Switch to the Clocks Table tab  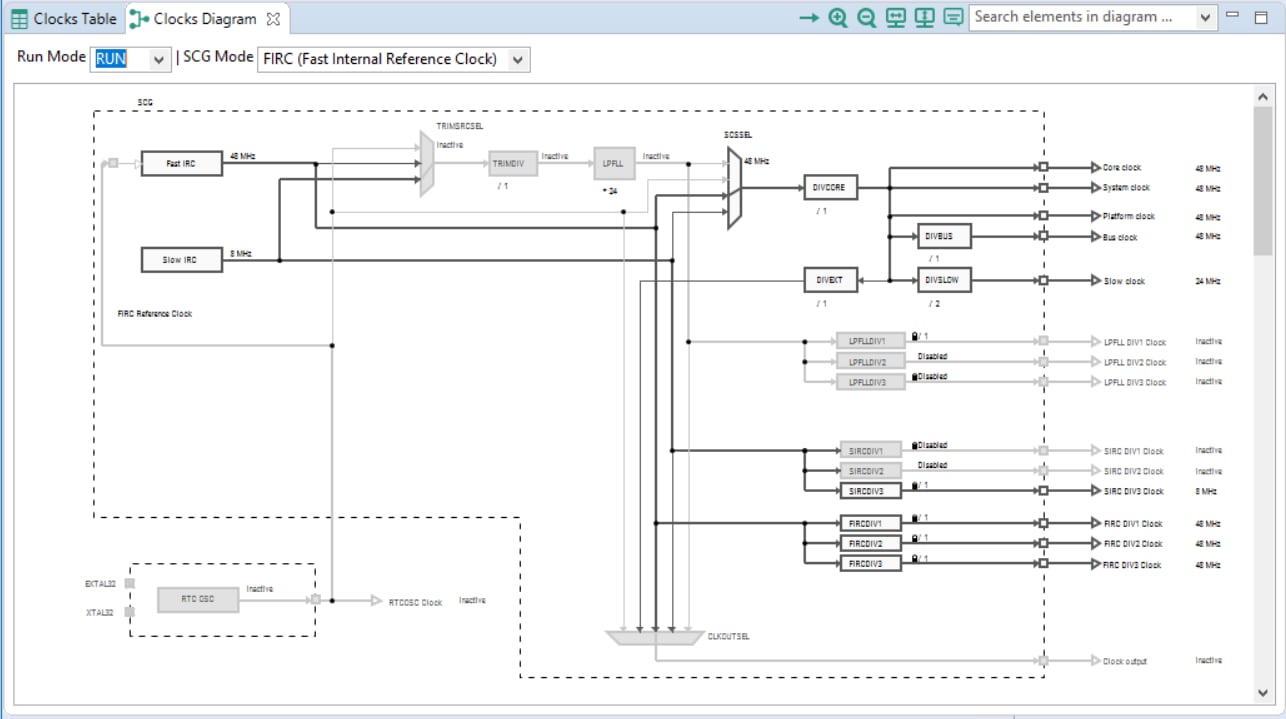(x=64, y=19)
